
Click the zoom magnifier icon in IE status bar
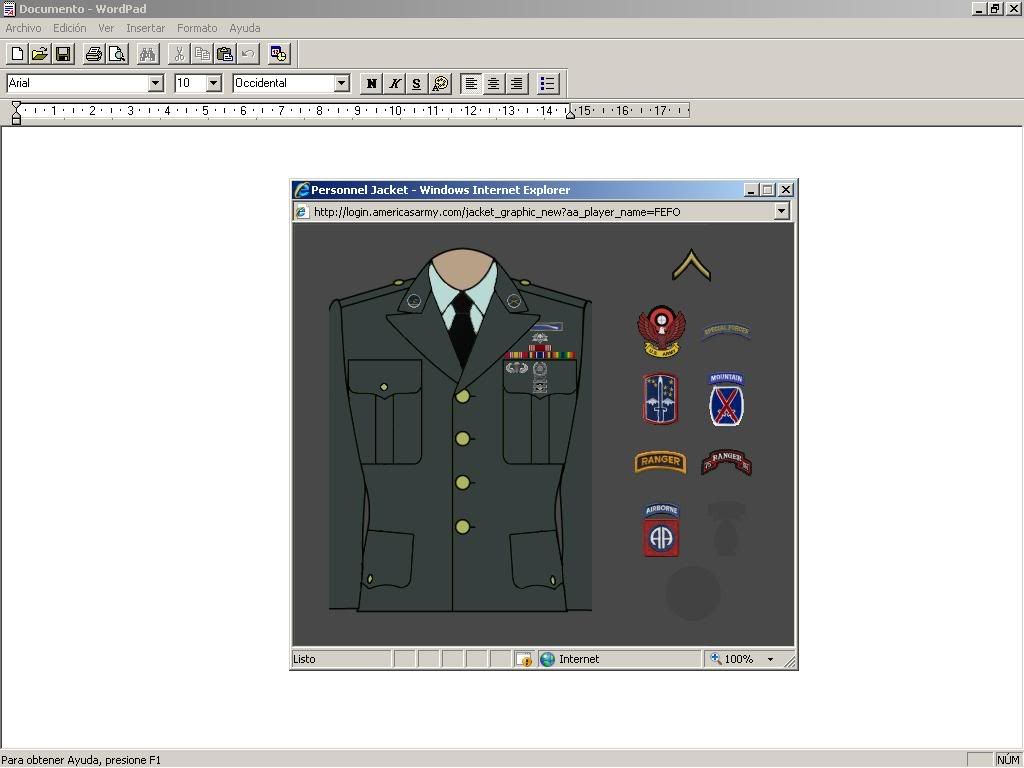tap(716, 658)
